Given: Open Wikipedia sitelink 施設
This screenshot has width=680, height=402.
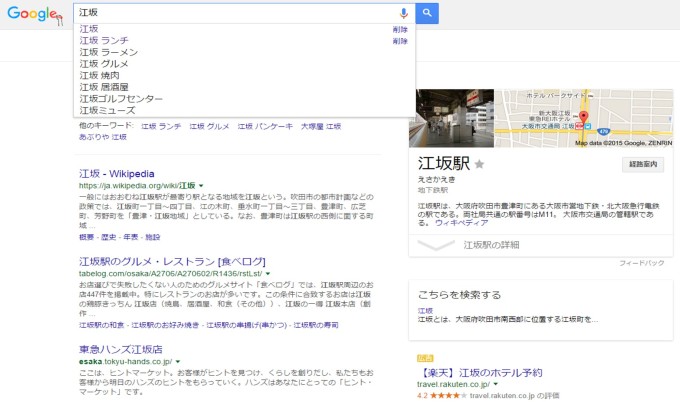Looking at the screenshot, I should 153,237.
